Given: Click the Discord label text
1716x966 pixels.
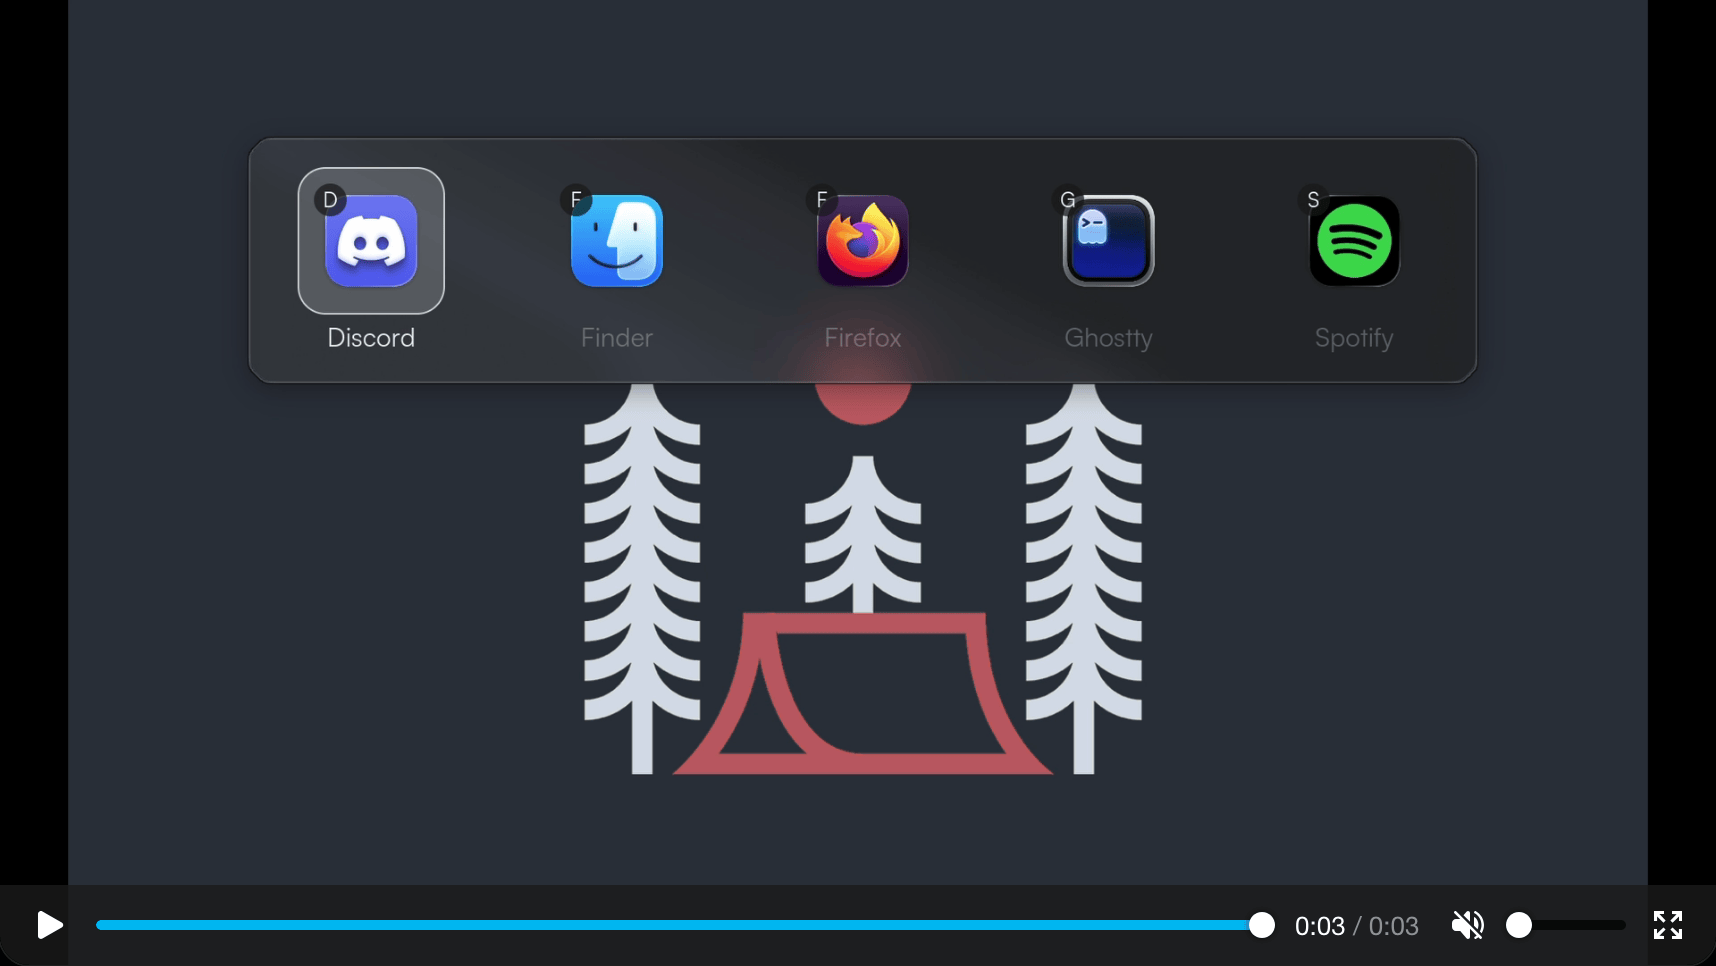Looking at the screenshot, I should click(371, 338).
